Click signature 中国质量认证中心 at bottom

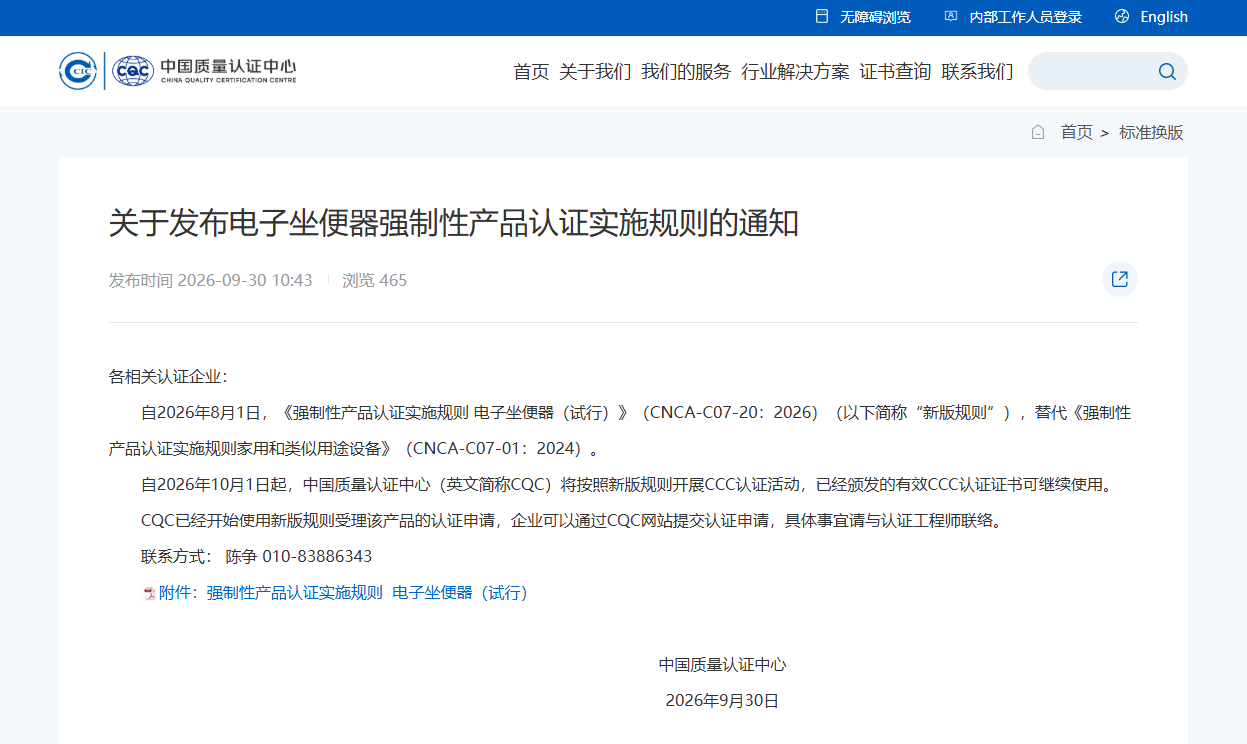coord(722,665)
